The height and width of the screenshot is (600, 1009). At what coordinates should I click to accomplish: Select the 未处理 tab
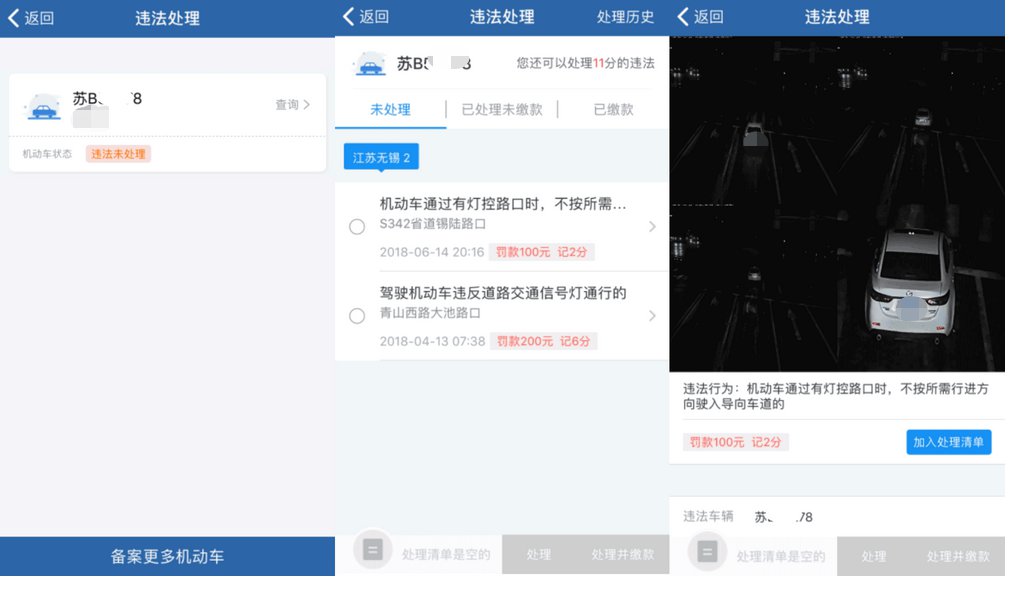(390, 110)
